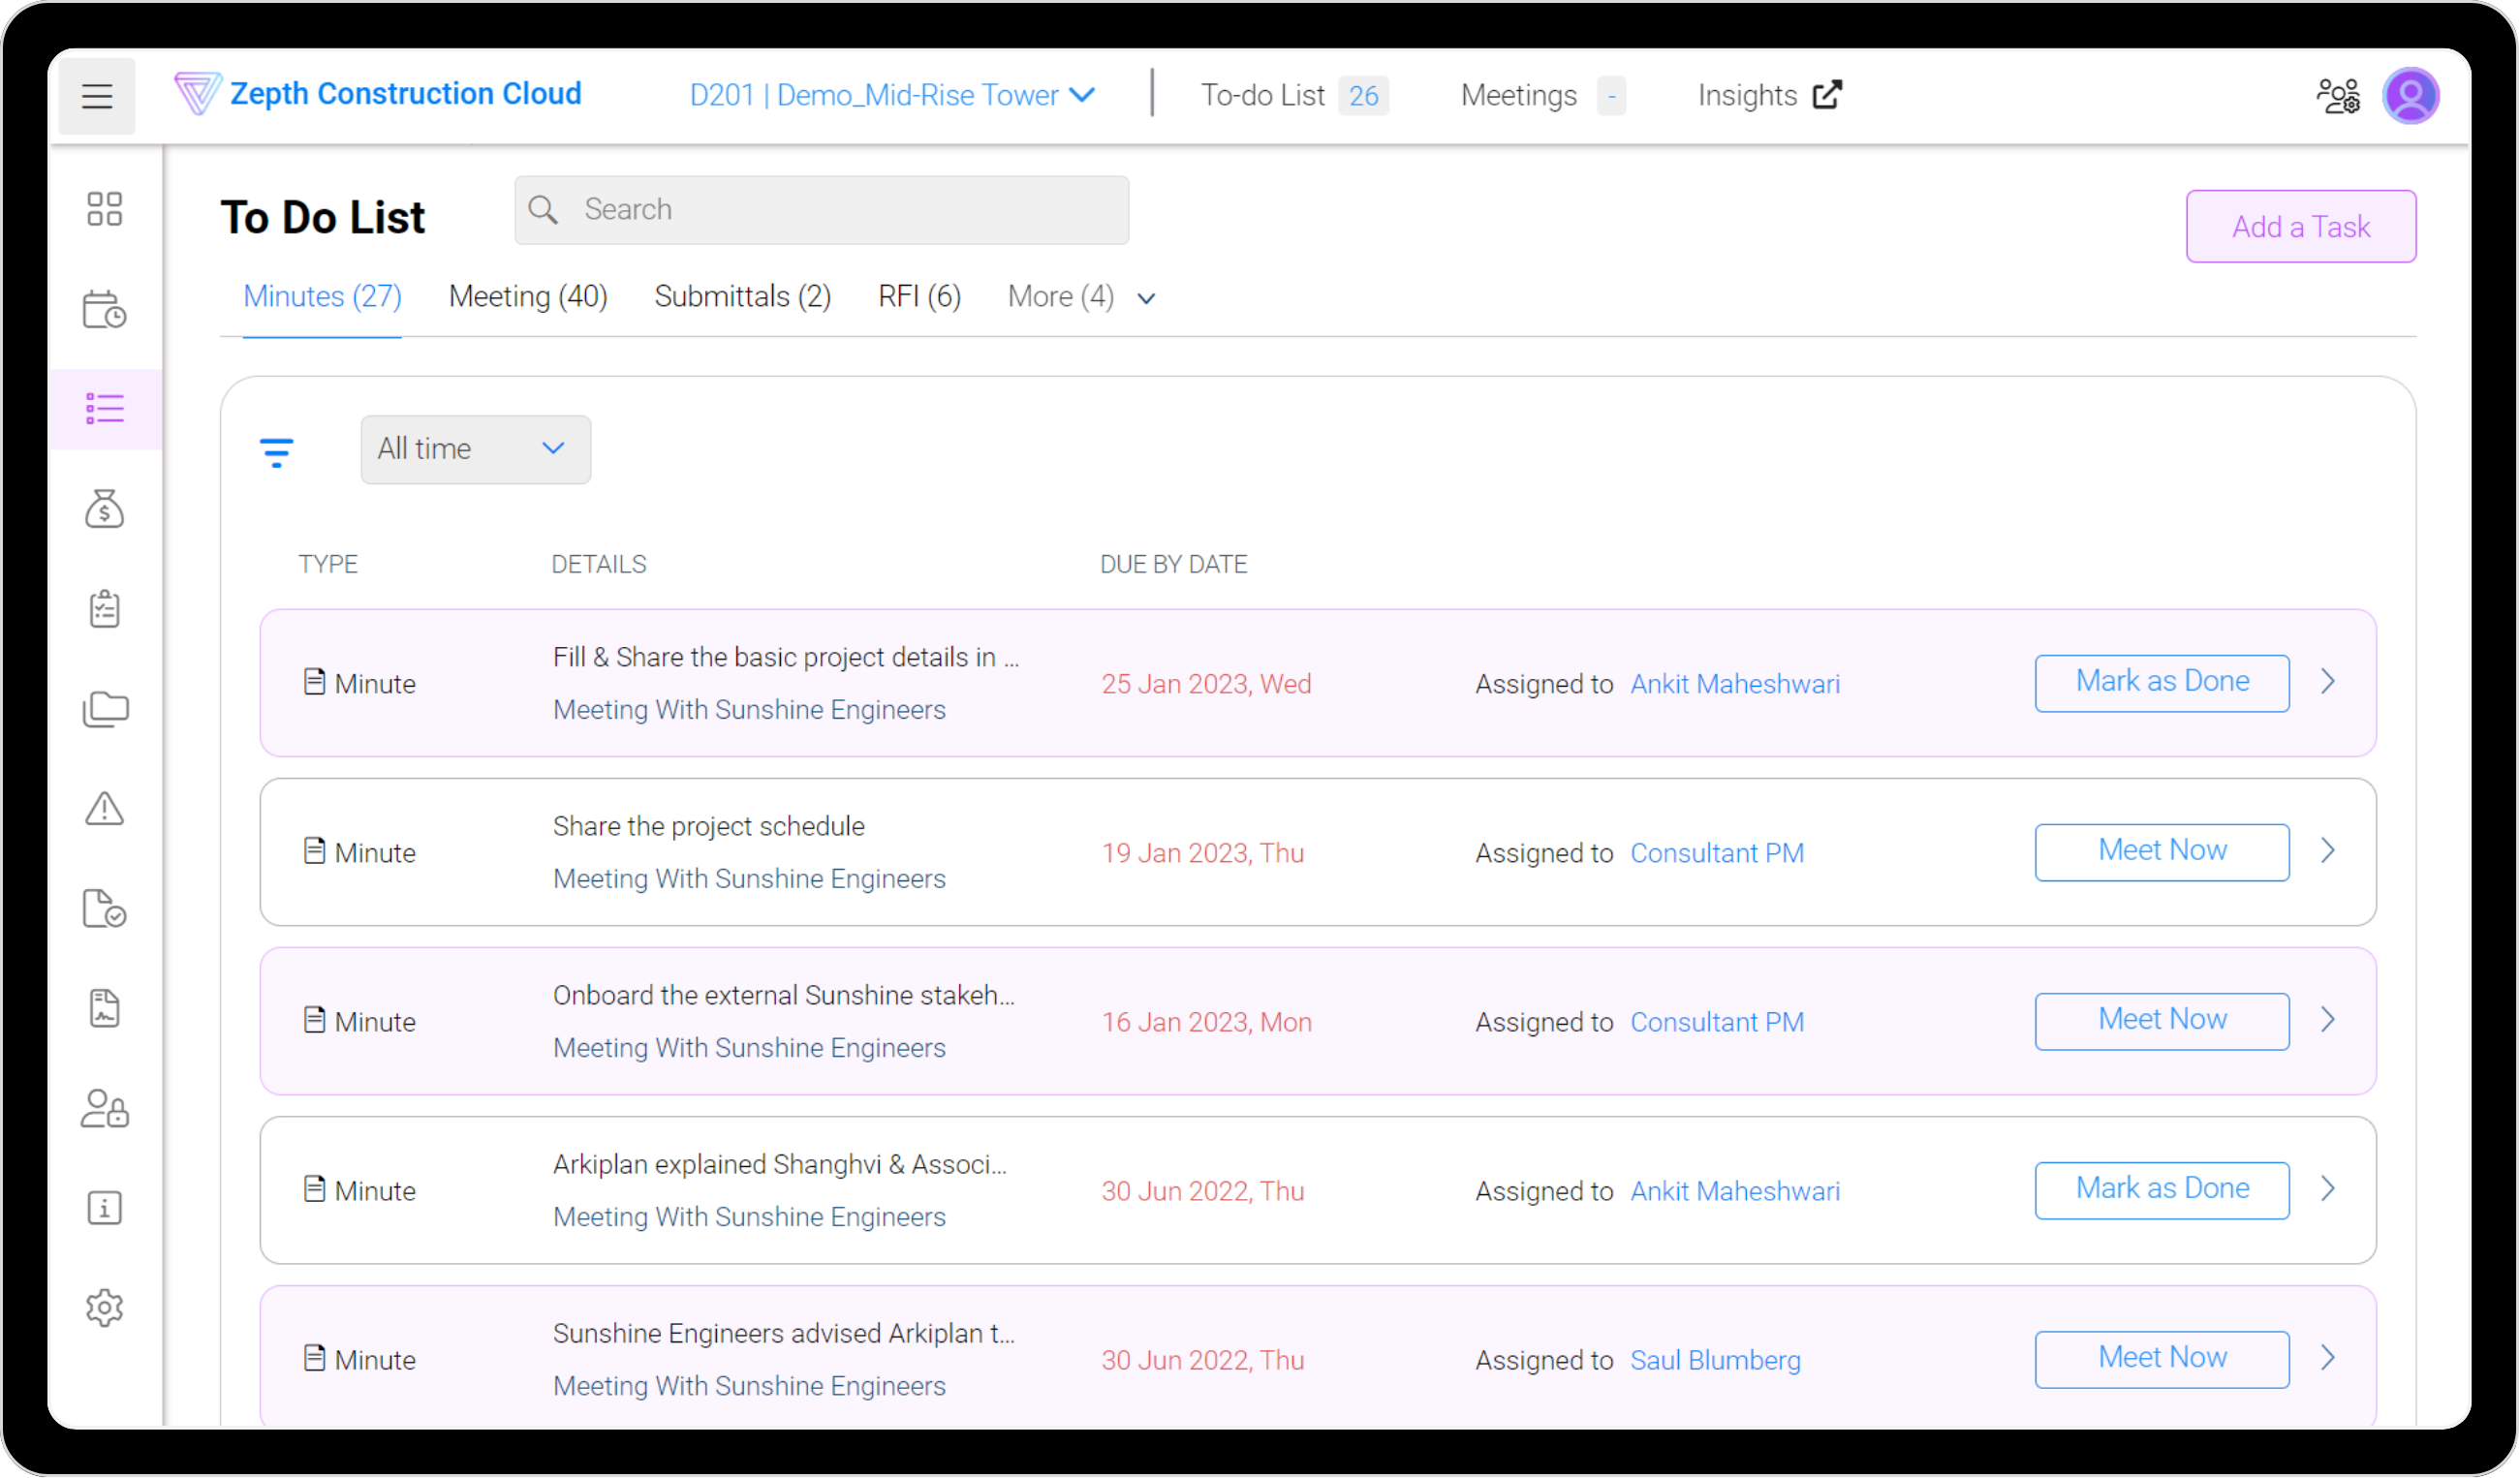The width and height of the screenshot is (2520, 1478).
Task: Click the Zepth Construction Cloud logo
Action: (x=378, y=94)
